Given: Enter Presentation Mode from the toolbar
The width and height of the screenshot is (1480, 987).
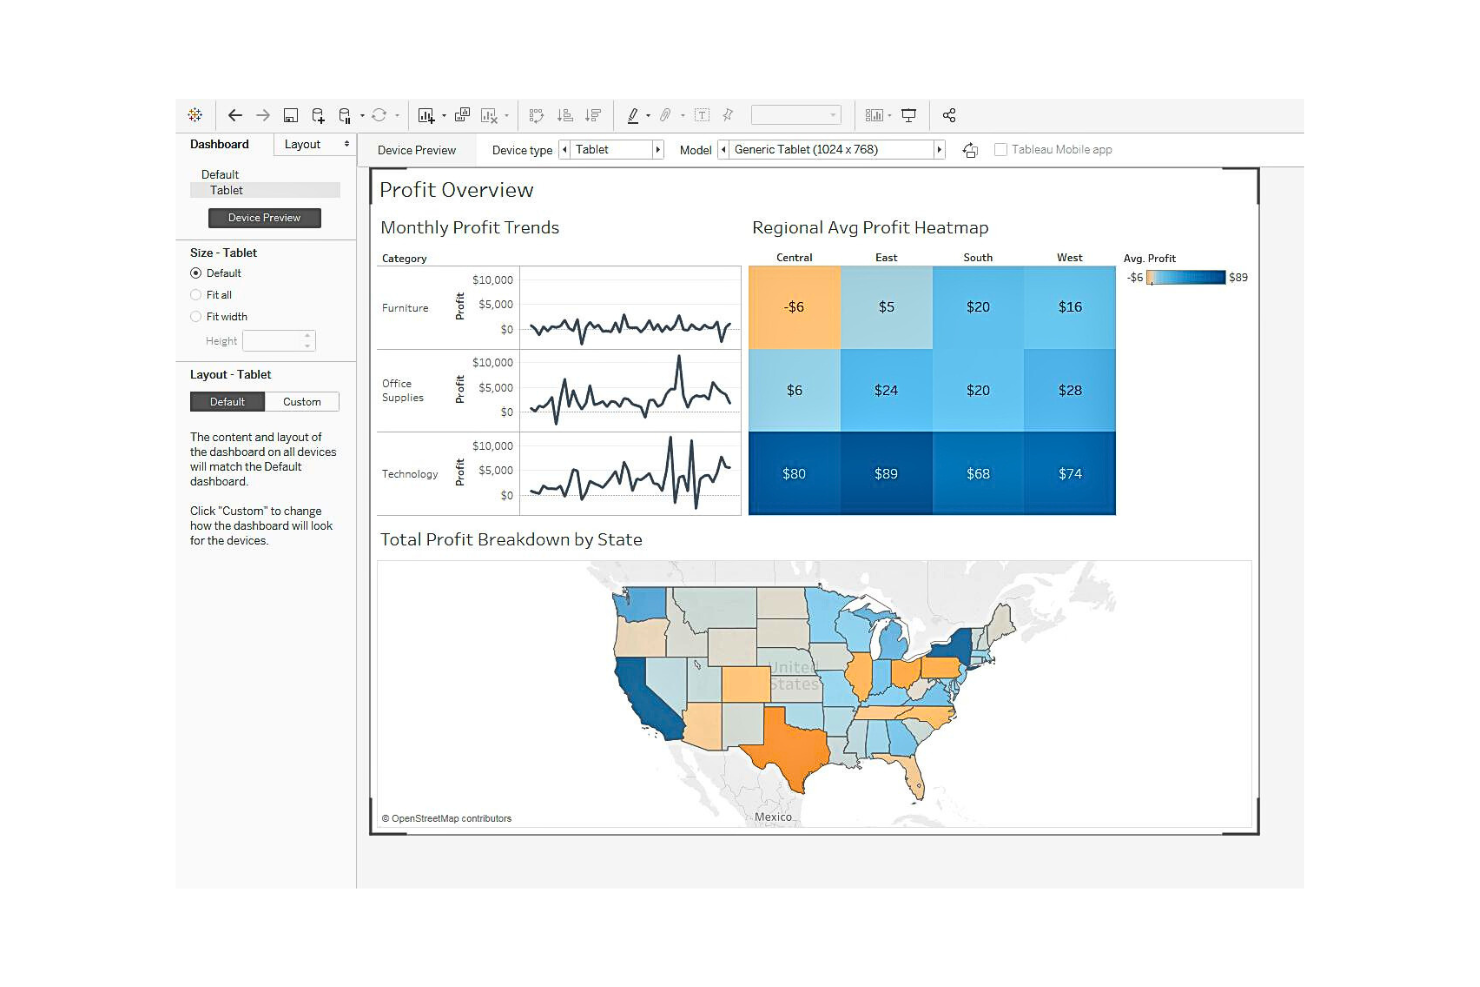Looking at the screenshot, I should coord(907,115).
